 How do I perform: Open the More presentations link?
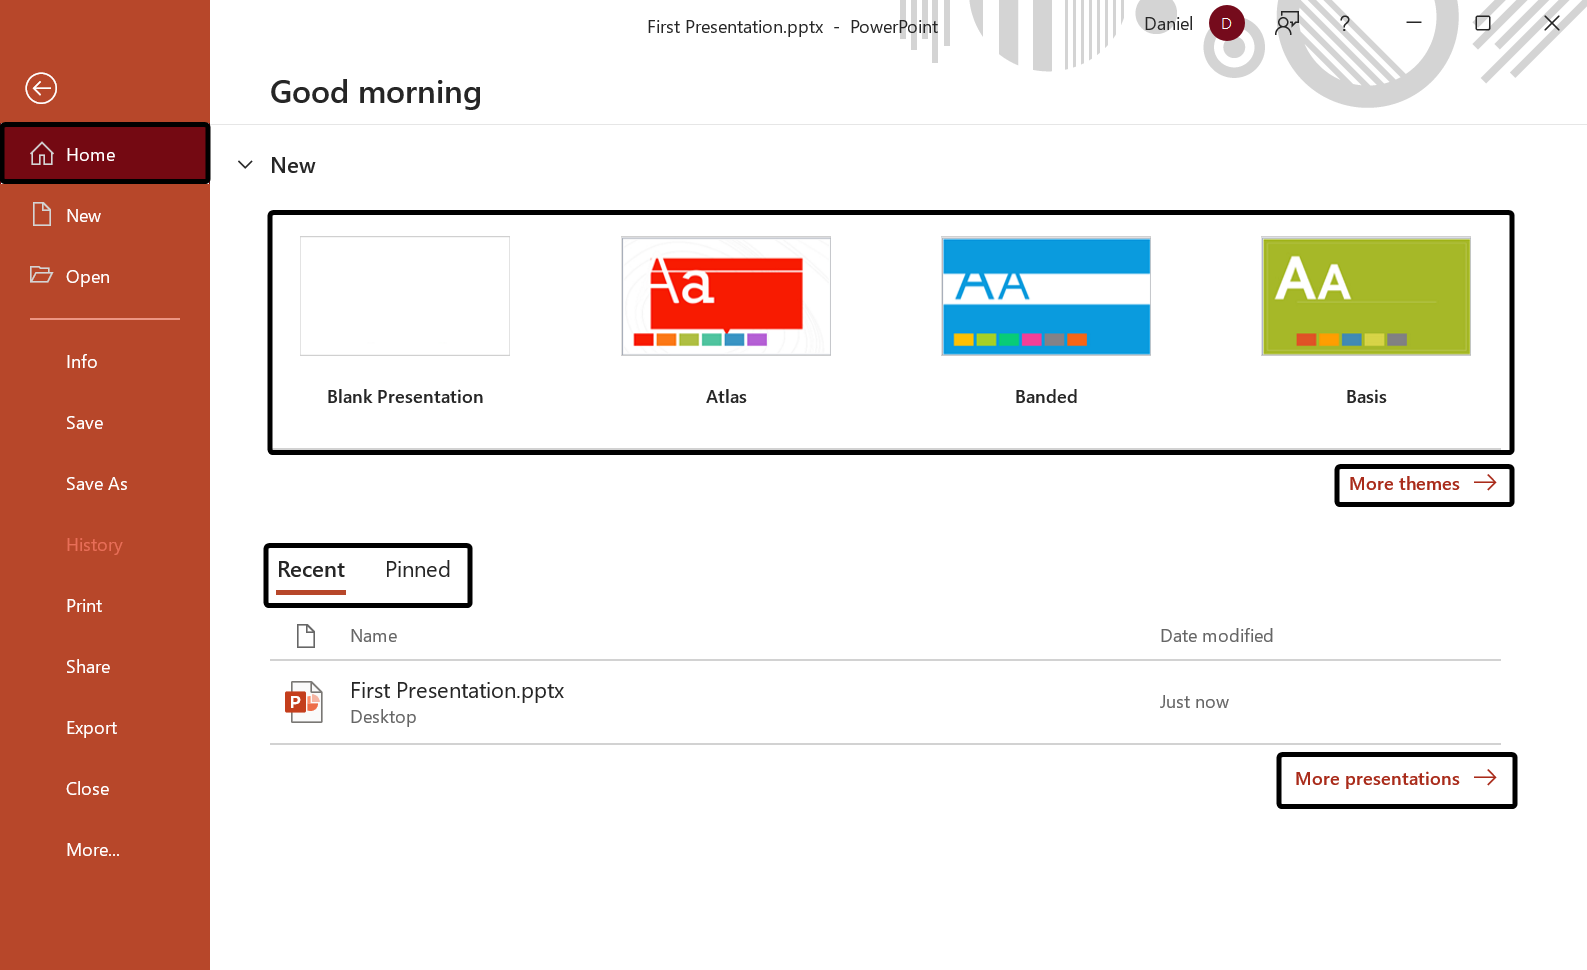pos(1395,779)
